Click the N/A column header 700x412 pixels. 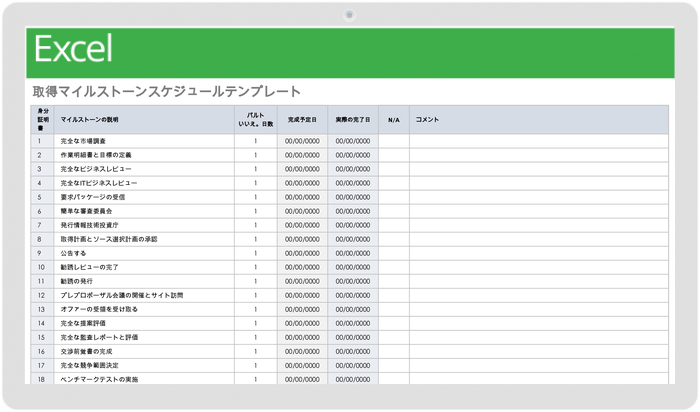[394, 120]
